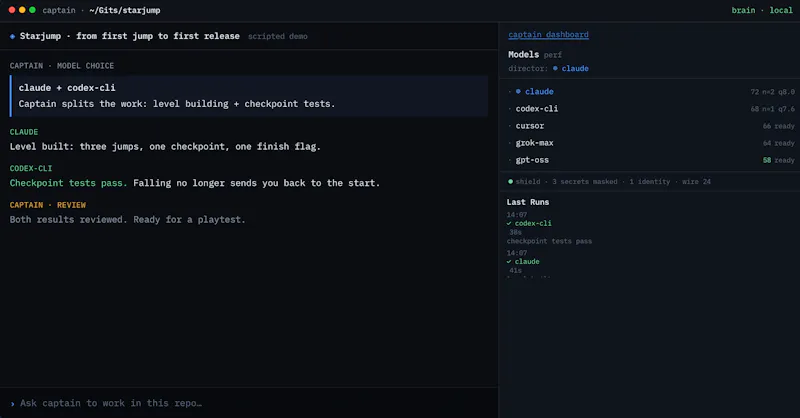This screenshot has width=800, height=418.
Task: Click the Models heading
Action: click(x=523, y=55)
